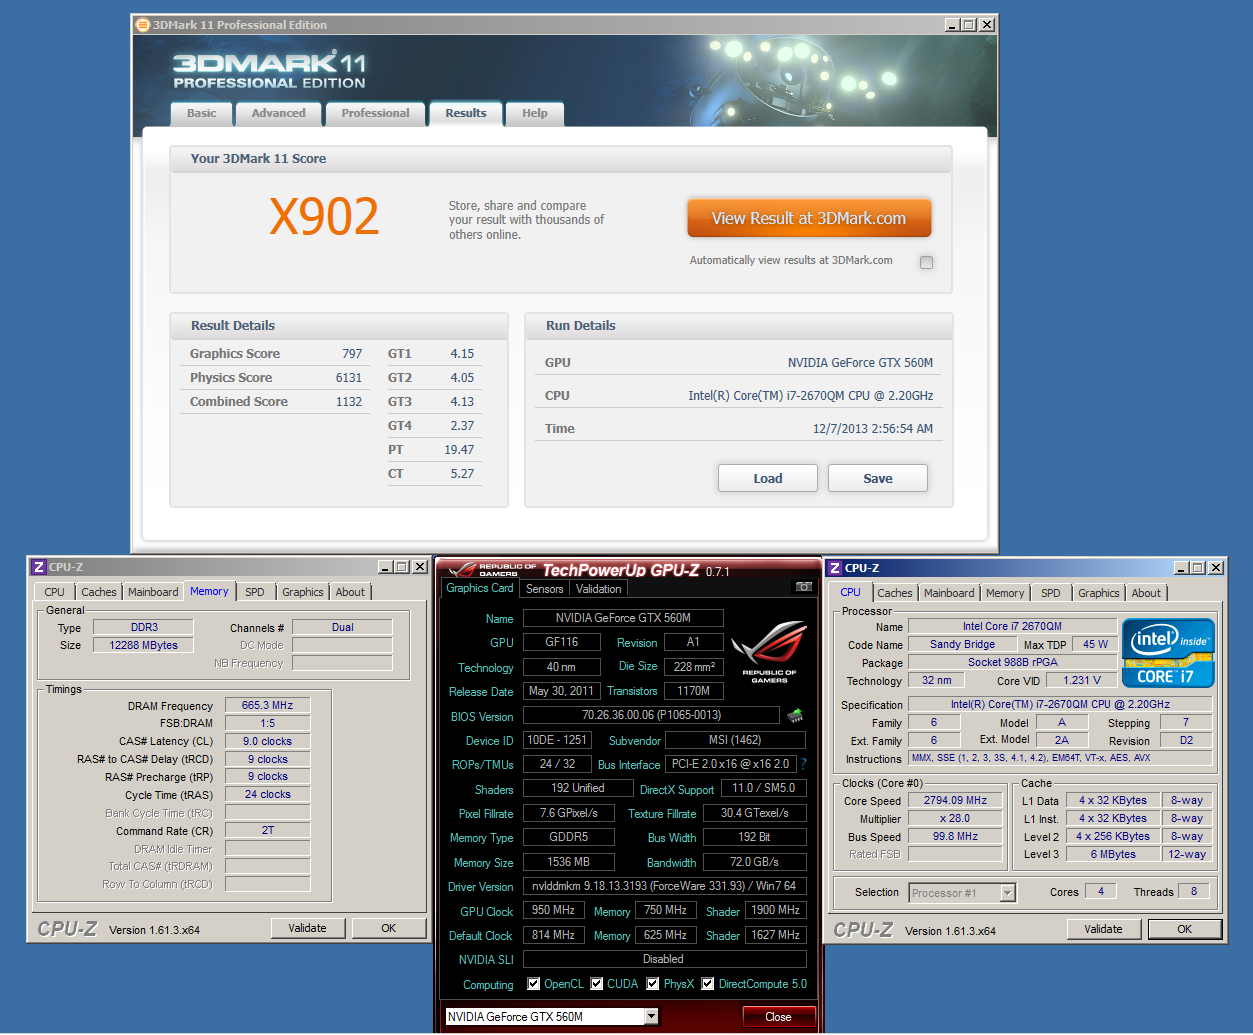Click NVIDIA SLI Disabled field
The height and width of the screenshot is (1035, 1253).
(664, 959)
